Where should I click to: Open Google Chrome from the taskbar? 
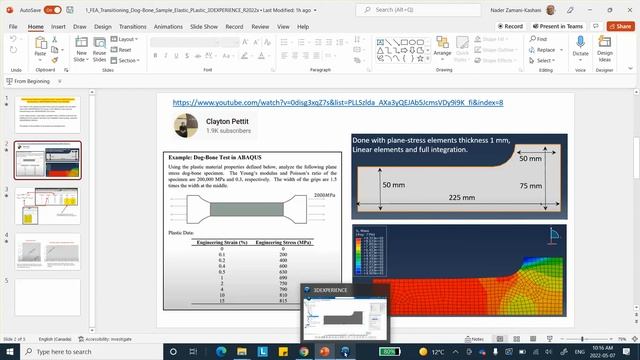(304, 351)
